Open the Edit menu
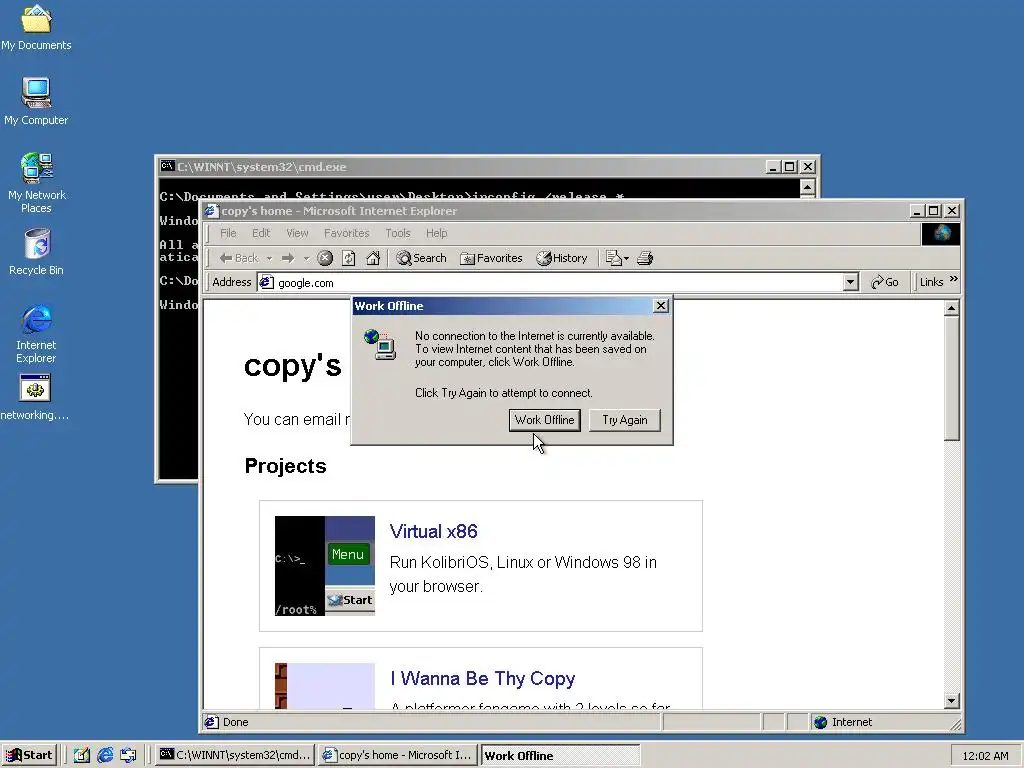1024x768 pixels. click(x=261, y=233)
